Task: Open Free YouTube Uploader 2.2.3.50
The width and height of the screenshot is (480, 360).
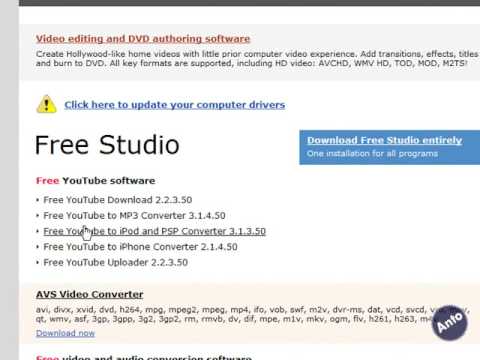Action: pyautogui.click(x=116, y=263)
